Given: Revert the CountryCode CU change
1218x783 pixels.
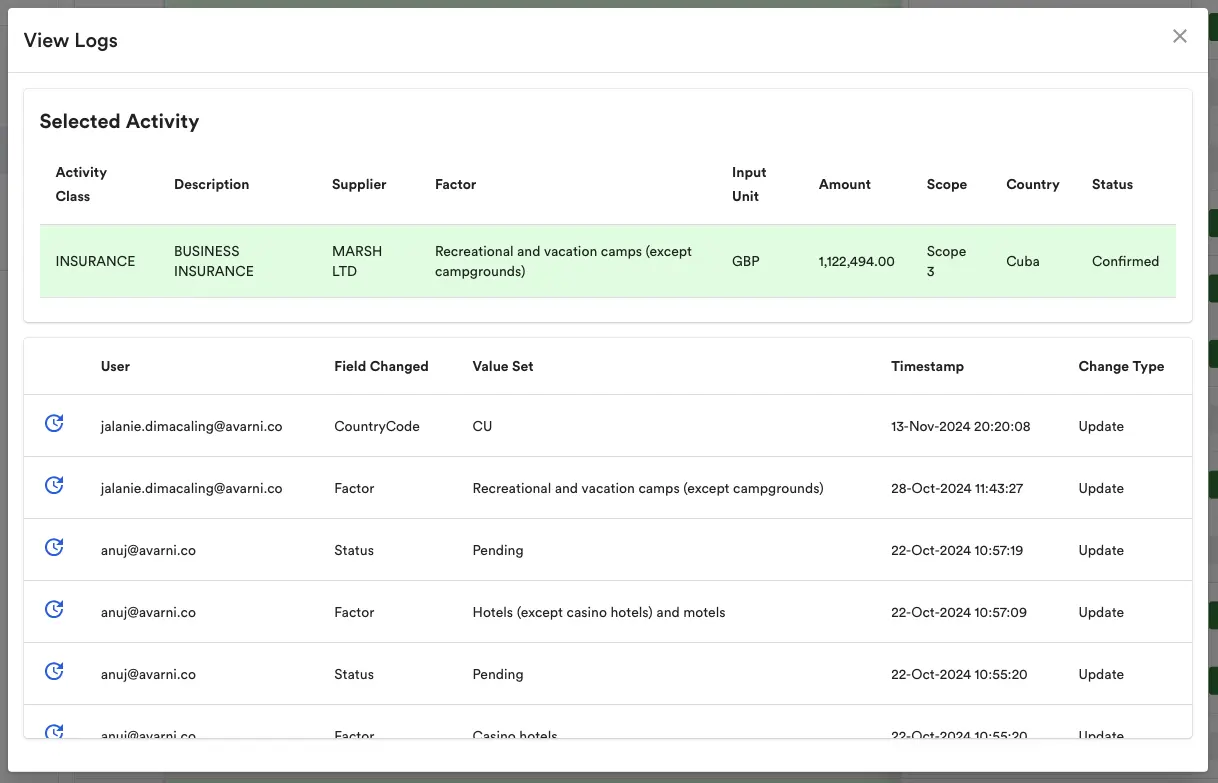Looking at the screenshot, I should pos(55,424).
